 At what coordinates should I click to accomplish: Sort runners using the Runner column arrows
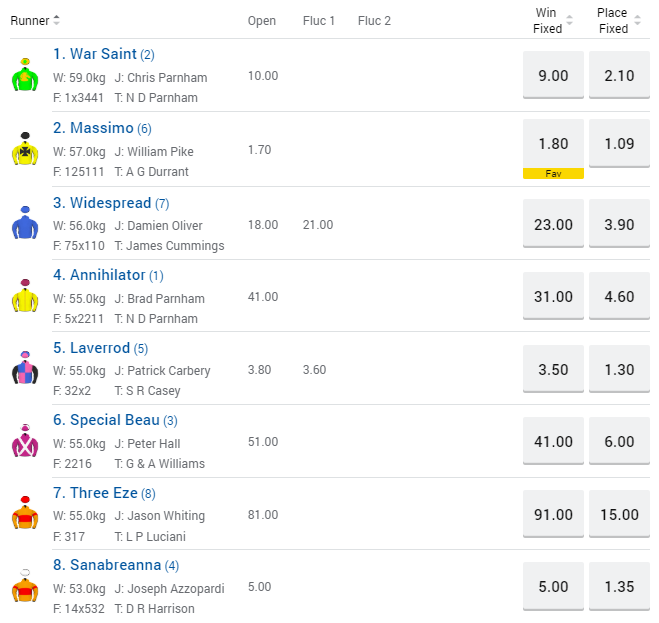(56, 20)
